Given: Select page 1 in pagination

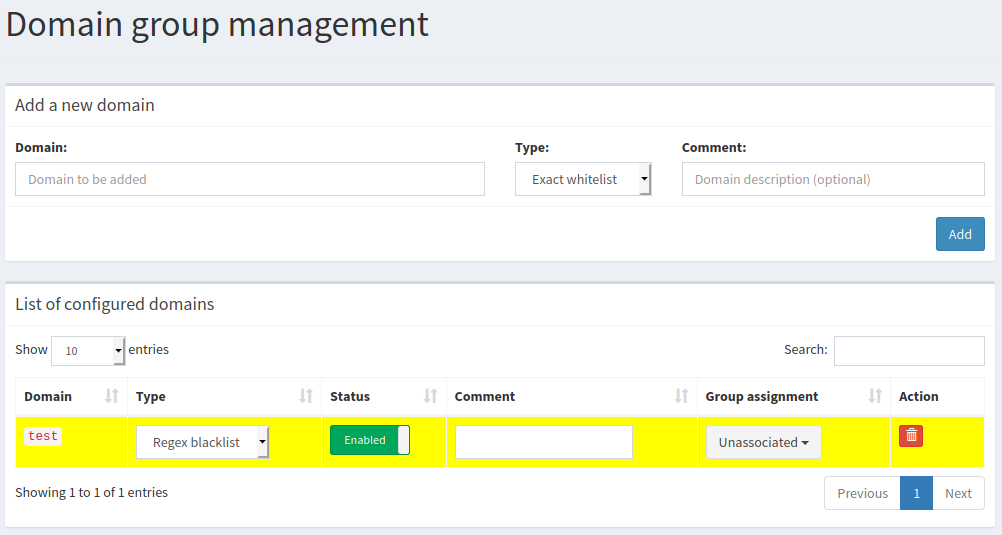Looking at the screenshot, I should tap(916, 493).
